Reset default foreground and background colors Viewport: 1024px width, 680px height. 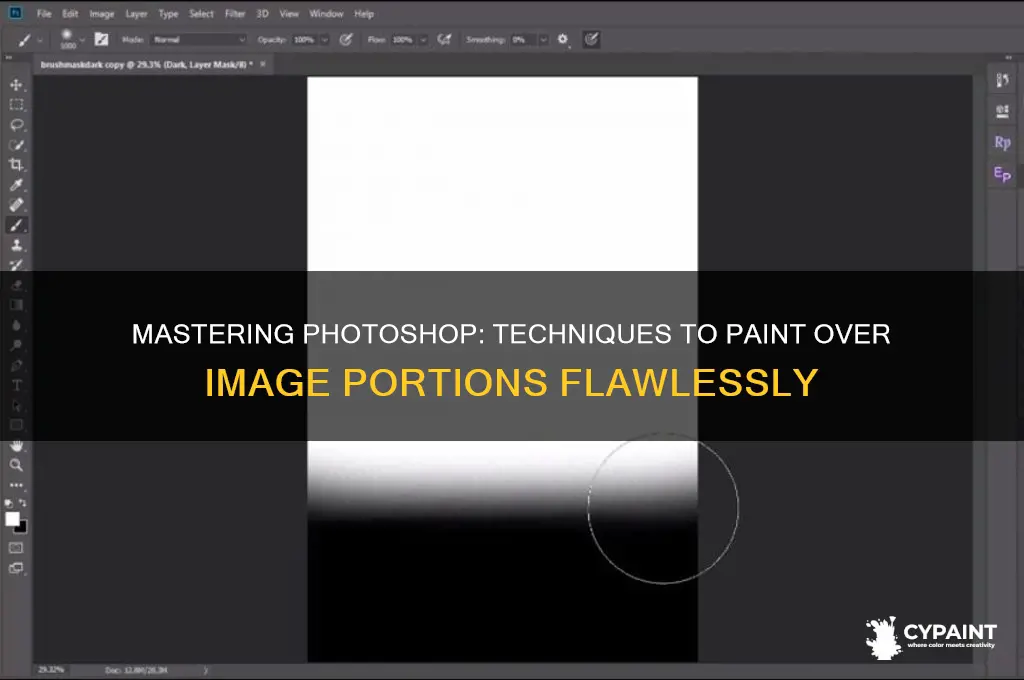tap(8, 503)
